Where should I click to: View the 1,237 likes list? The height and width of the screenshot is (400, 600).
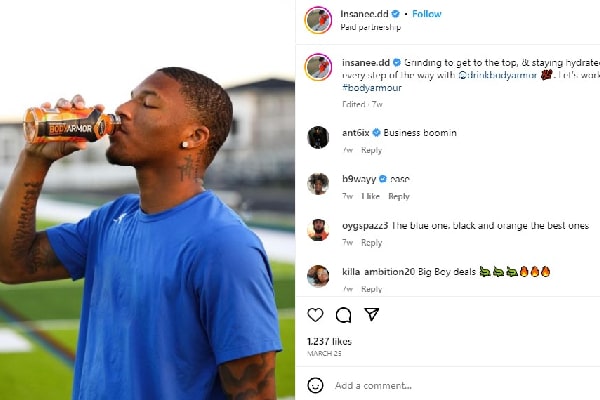coord(328,341)
